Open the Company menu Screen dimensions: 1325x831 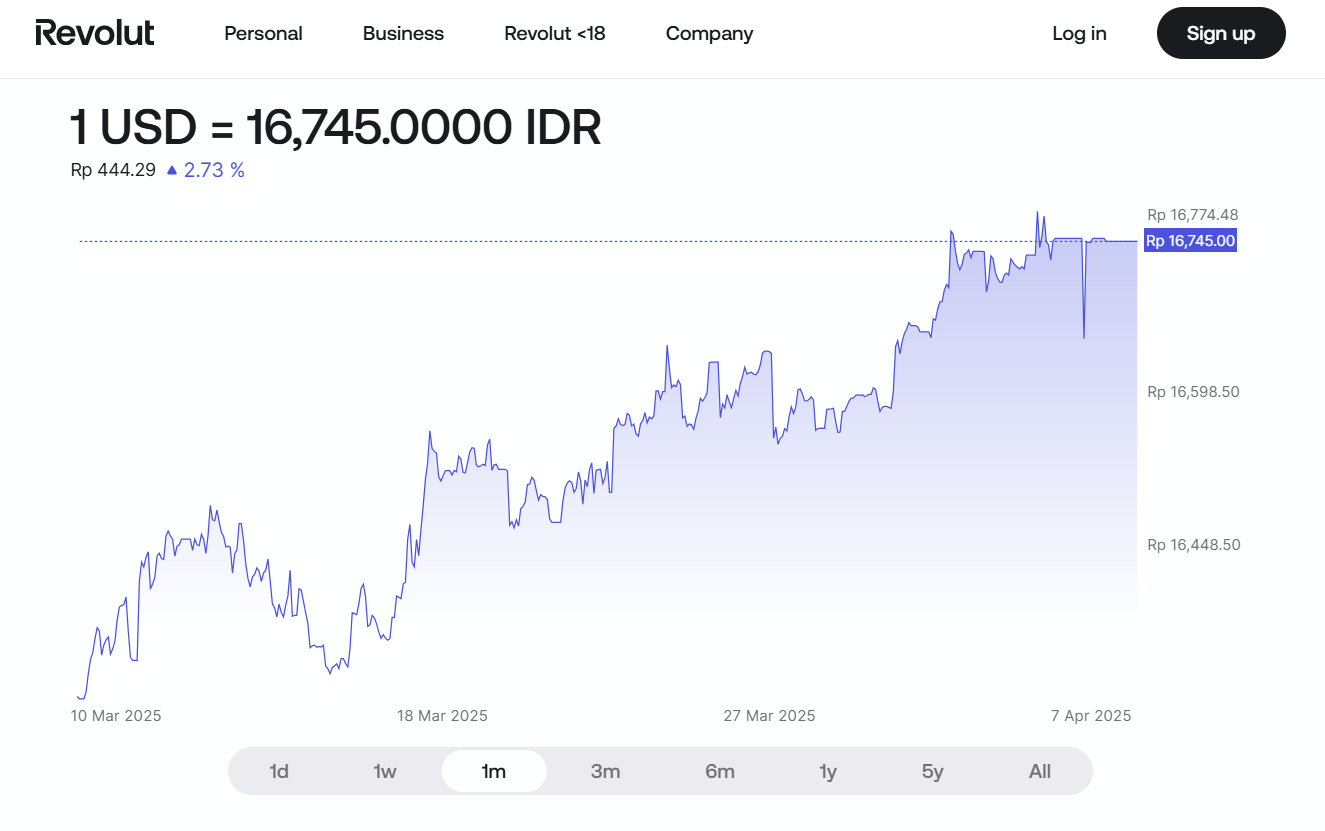coord(709,33)
